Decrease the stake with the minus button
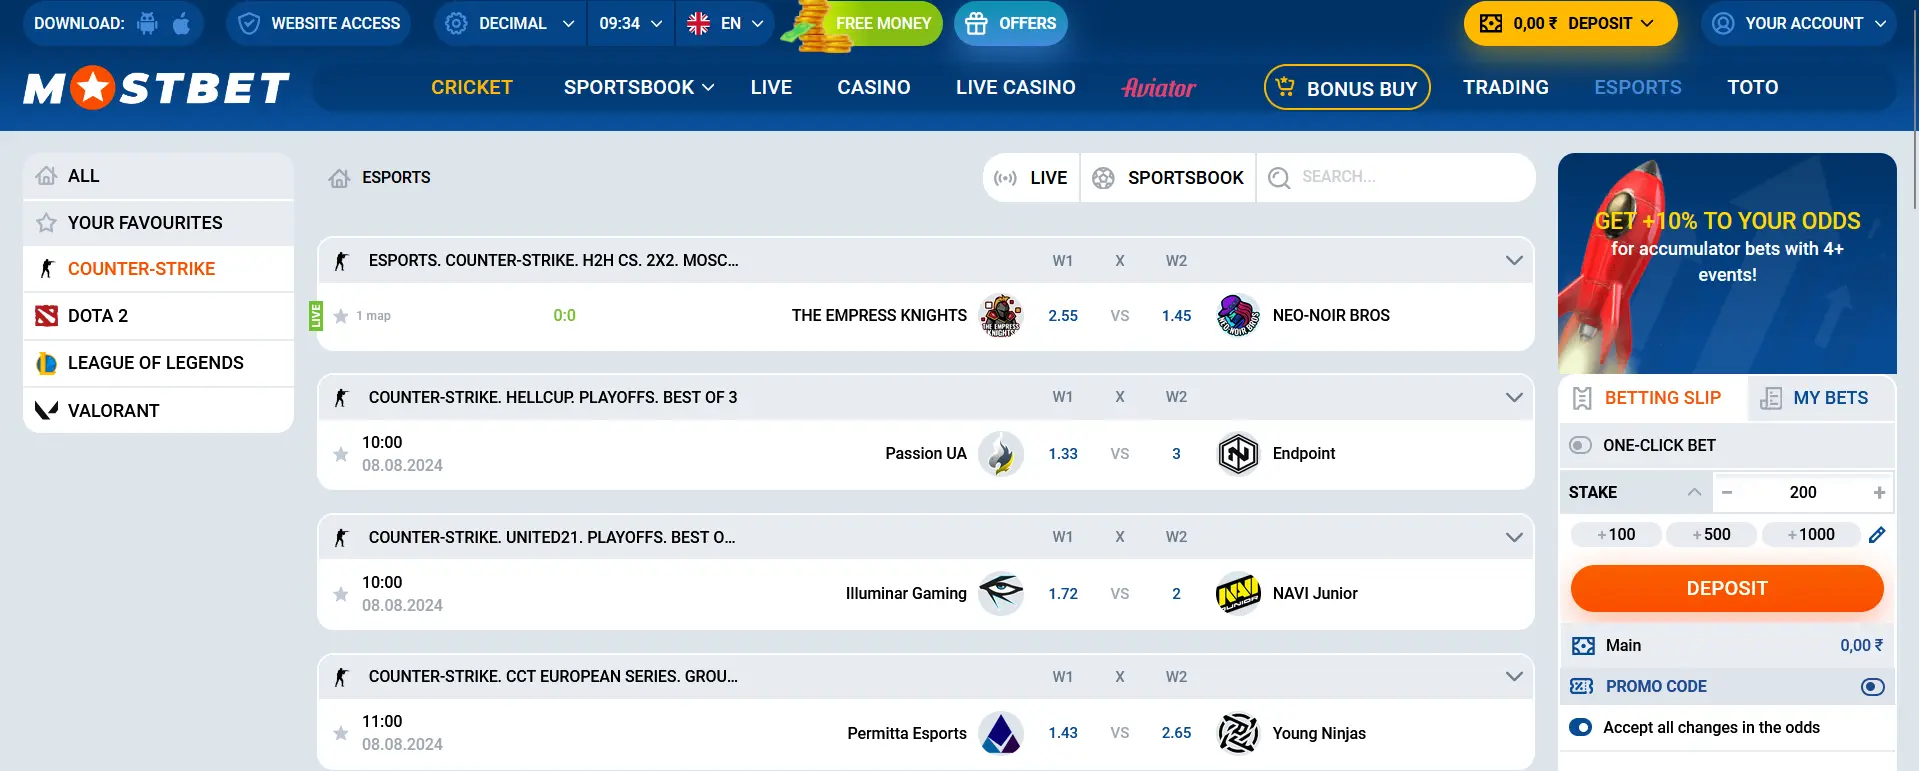 point(1727,492)
